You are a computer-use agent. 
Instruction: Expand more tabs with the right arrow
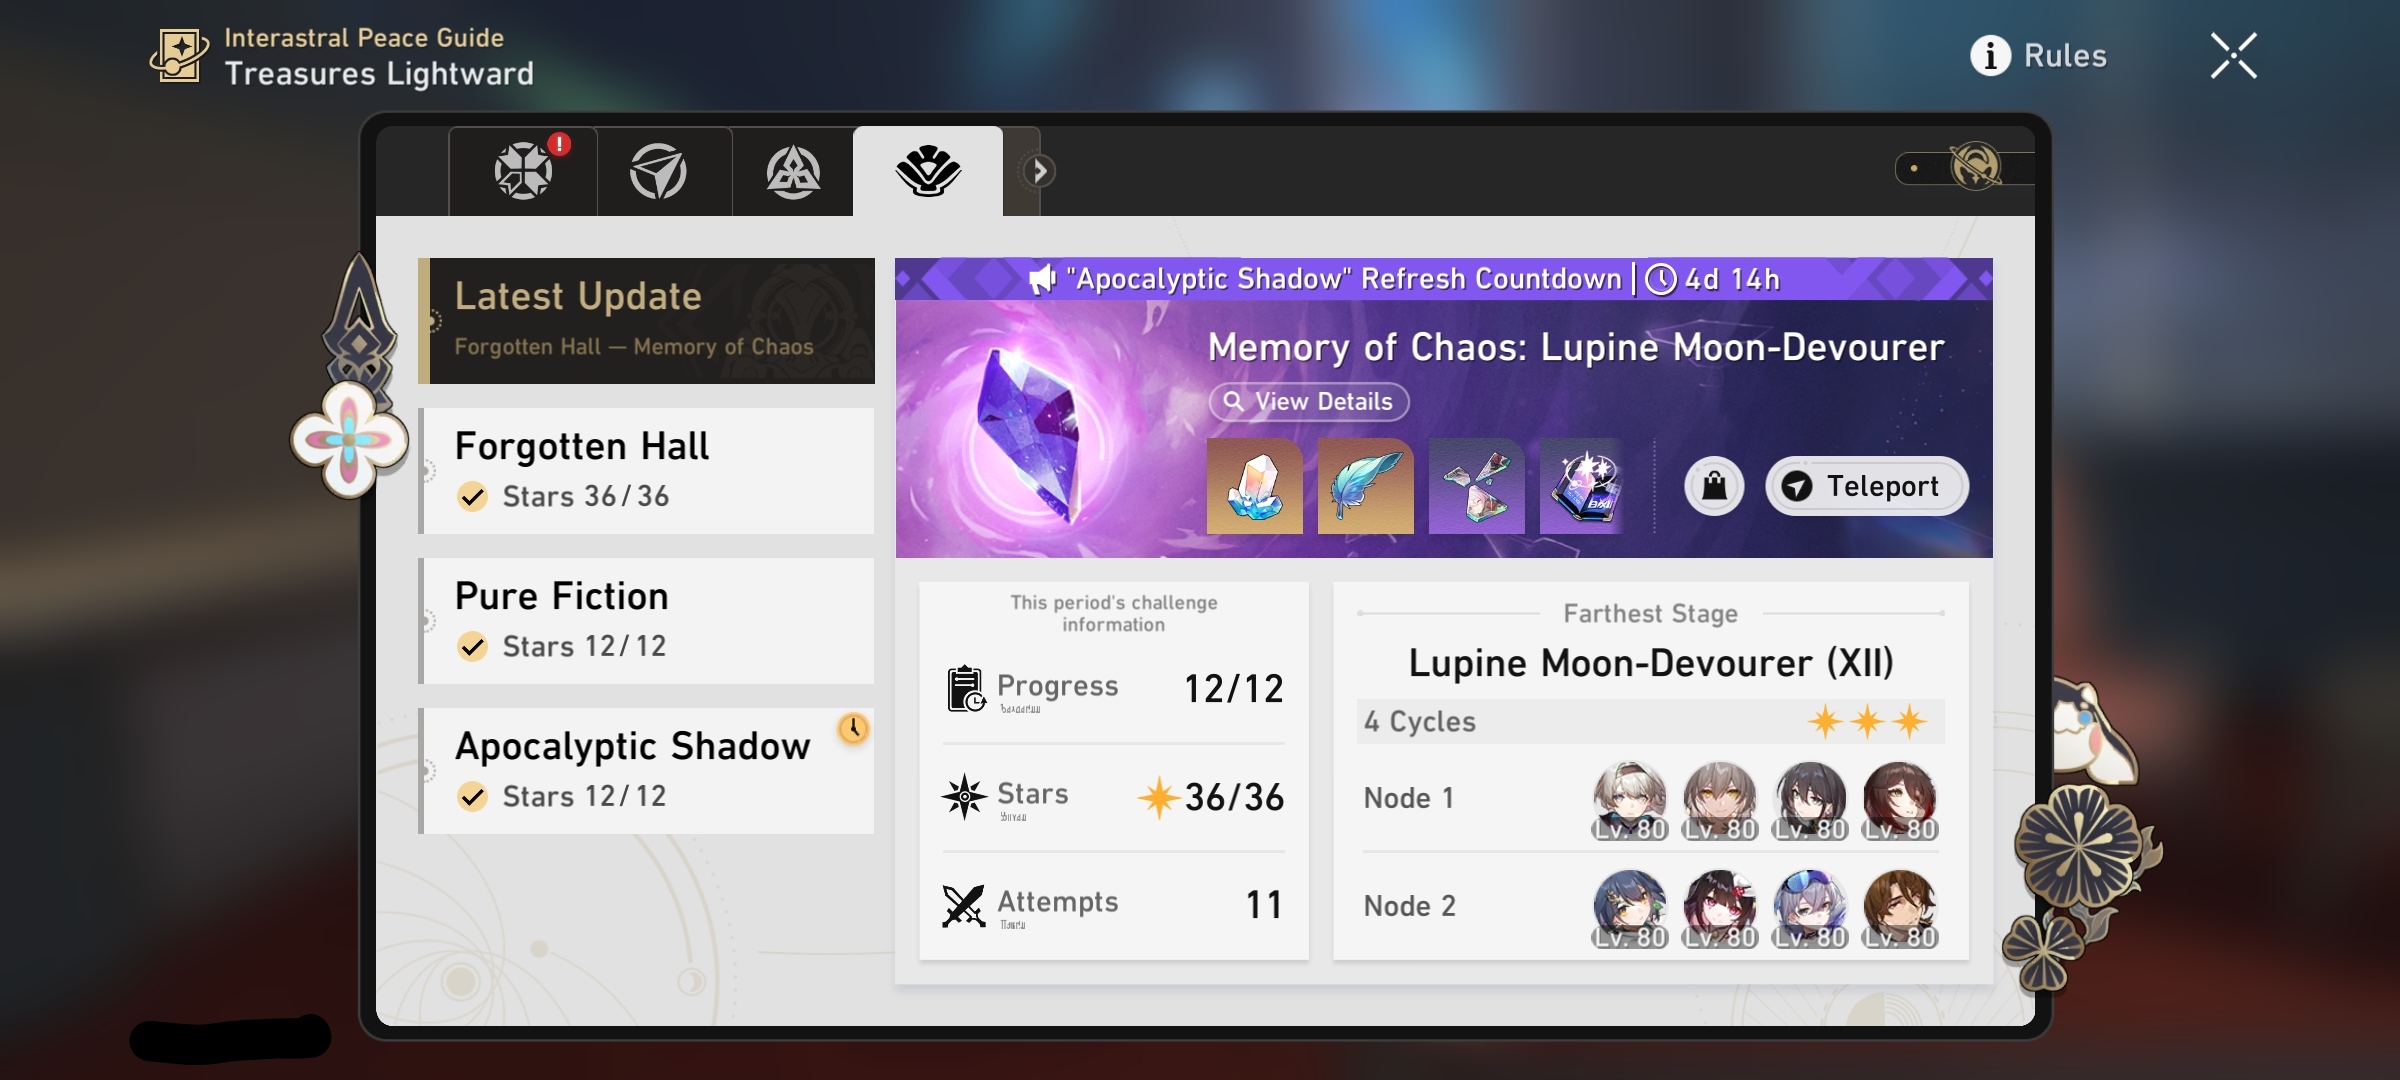click(x=1039, y=171)
